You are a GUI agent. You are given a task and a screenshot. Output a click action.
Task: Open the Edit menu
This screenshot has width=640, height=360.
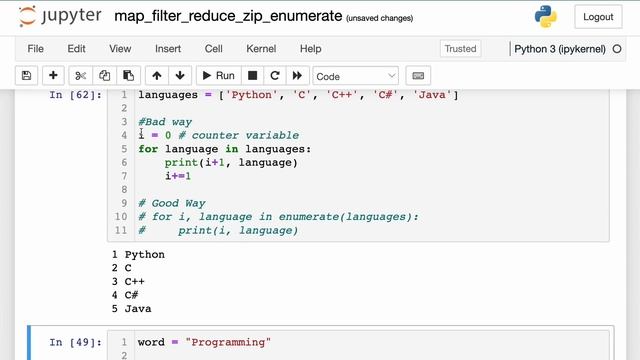[x=76, y=49]
